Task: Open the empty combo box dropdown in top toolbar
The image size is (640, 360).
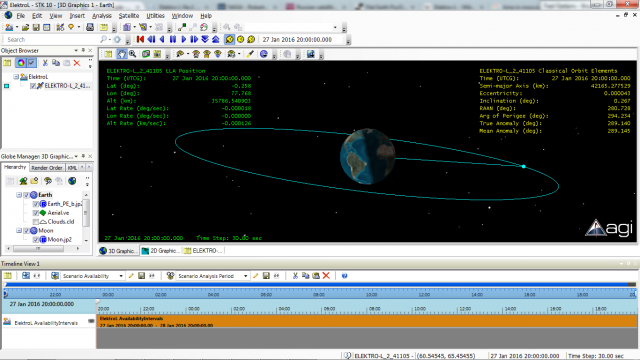Action: tap(336, 27)
